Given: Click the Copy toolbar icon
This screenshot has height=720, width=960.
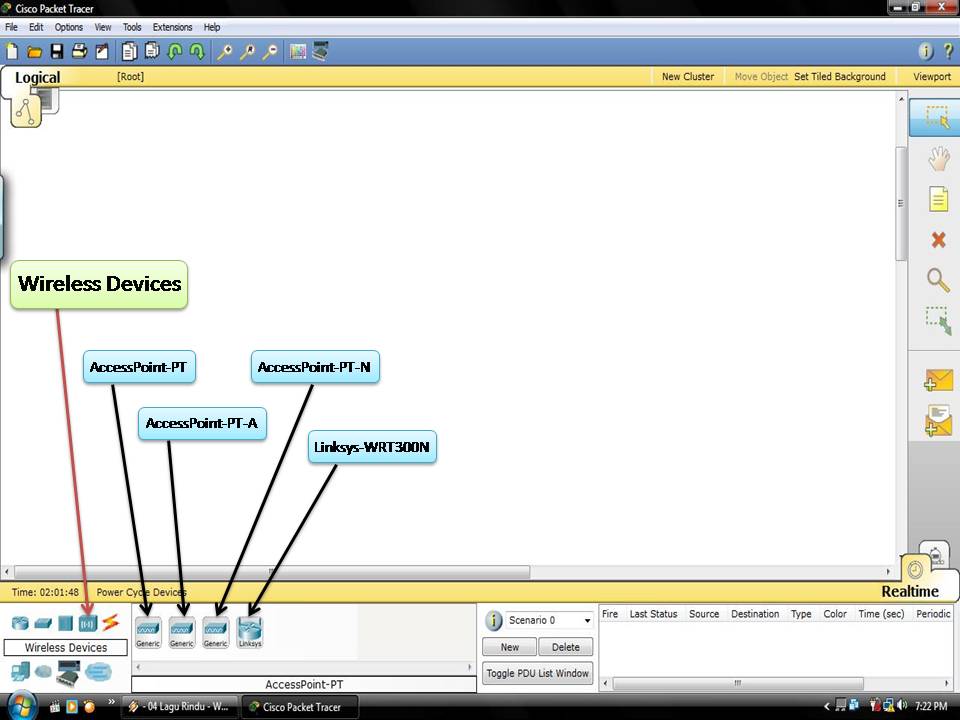Looking at the screenshot, I should point(129,51).
